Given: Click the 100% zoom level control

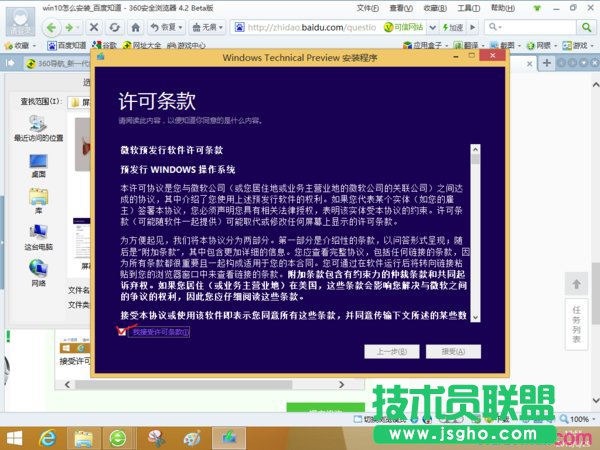Looking at the screenshot, I should 577,419.
